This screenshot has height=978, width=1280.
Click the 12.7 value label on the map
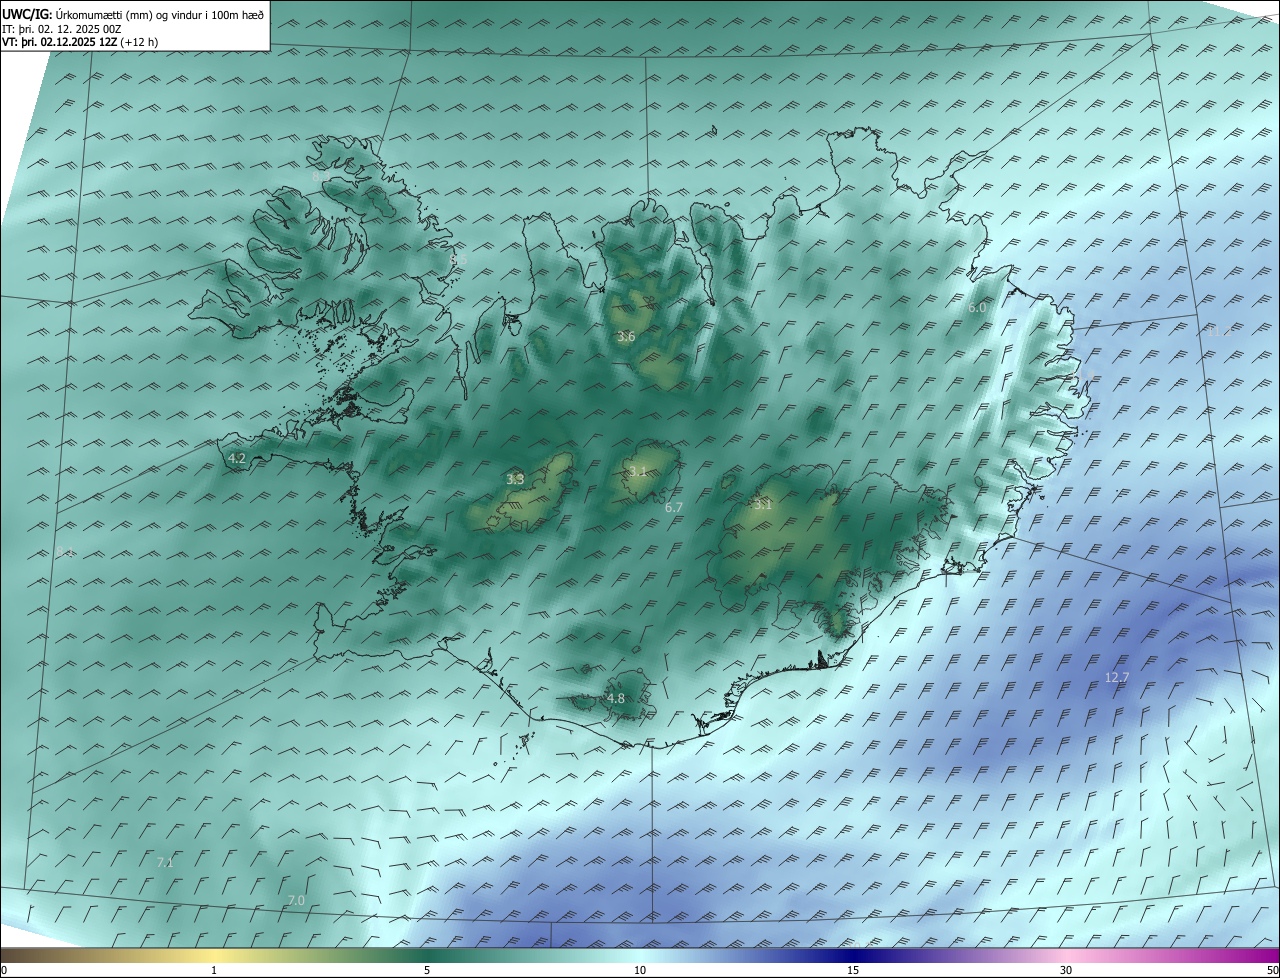(x=1117, y=678)
